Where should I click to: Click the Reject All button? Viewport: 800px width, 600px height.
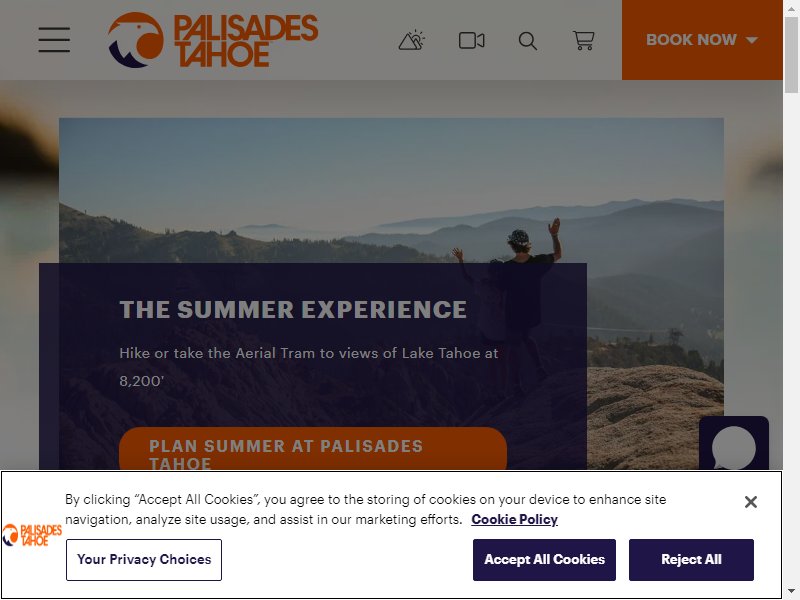pyautogui.click(x=691, y=560)
